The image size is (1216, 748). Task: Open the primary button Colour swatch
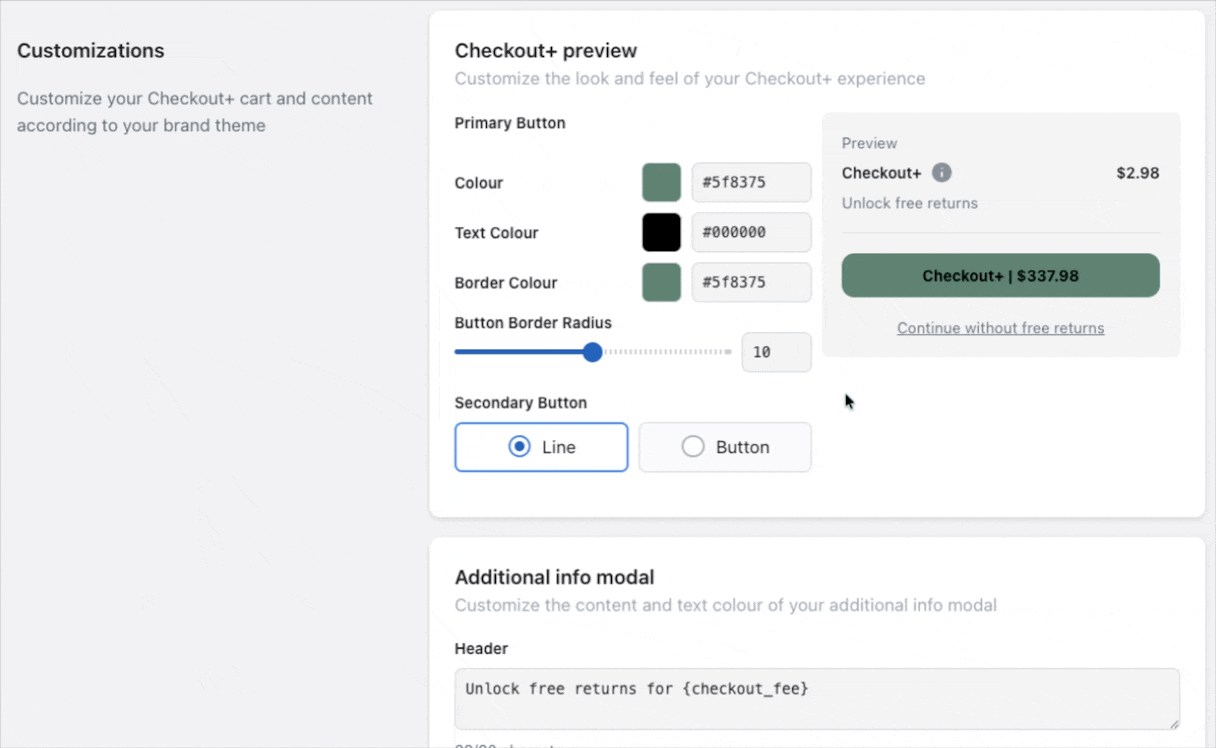[661, 183]
